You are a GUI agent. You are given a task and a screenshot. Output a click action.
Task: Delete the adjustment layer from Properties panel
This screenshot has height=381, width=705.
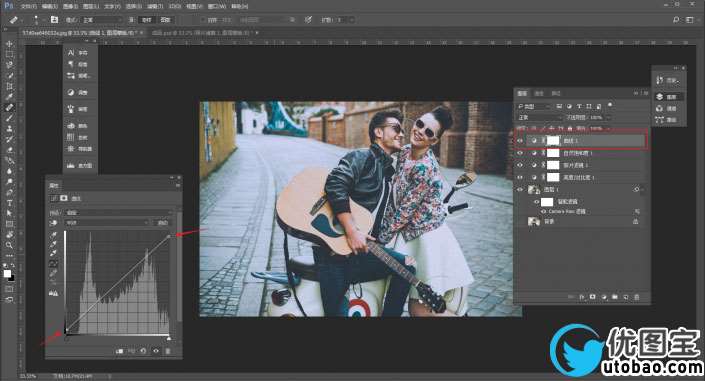click(x=168, y=351)
